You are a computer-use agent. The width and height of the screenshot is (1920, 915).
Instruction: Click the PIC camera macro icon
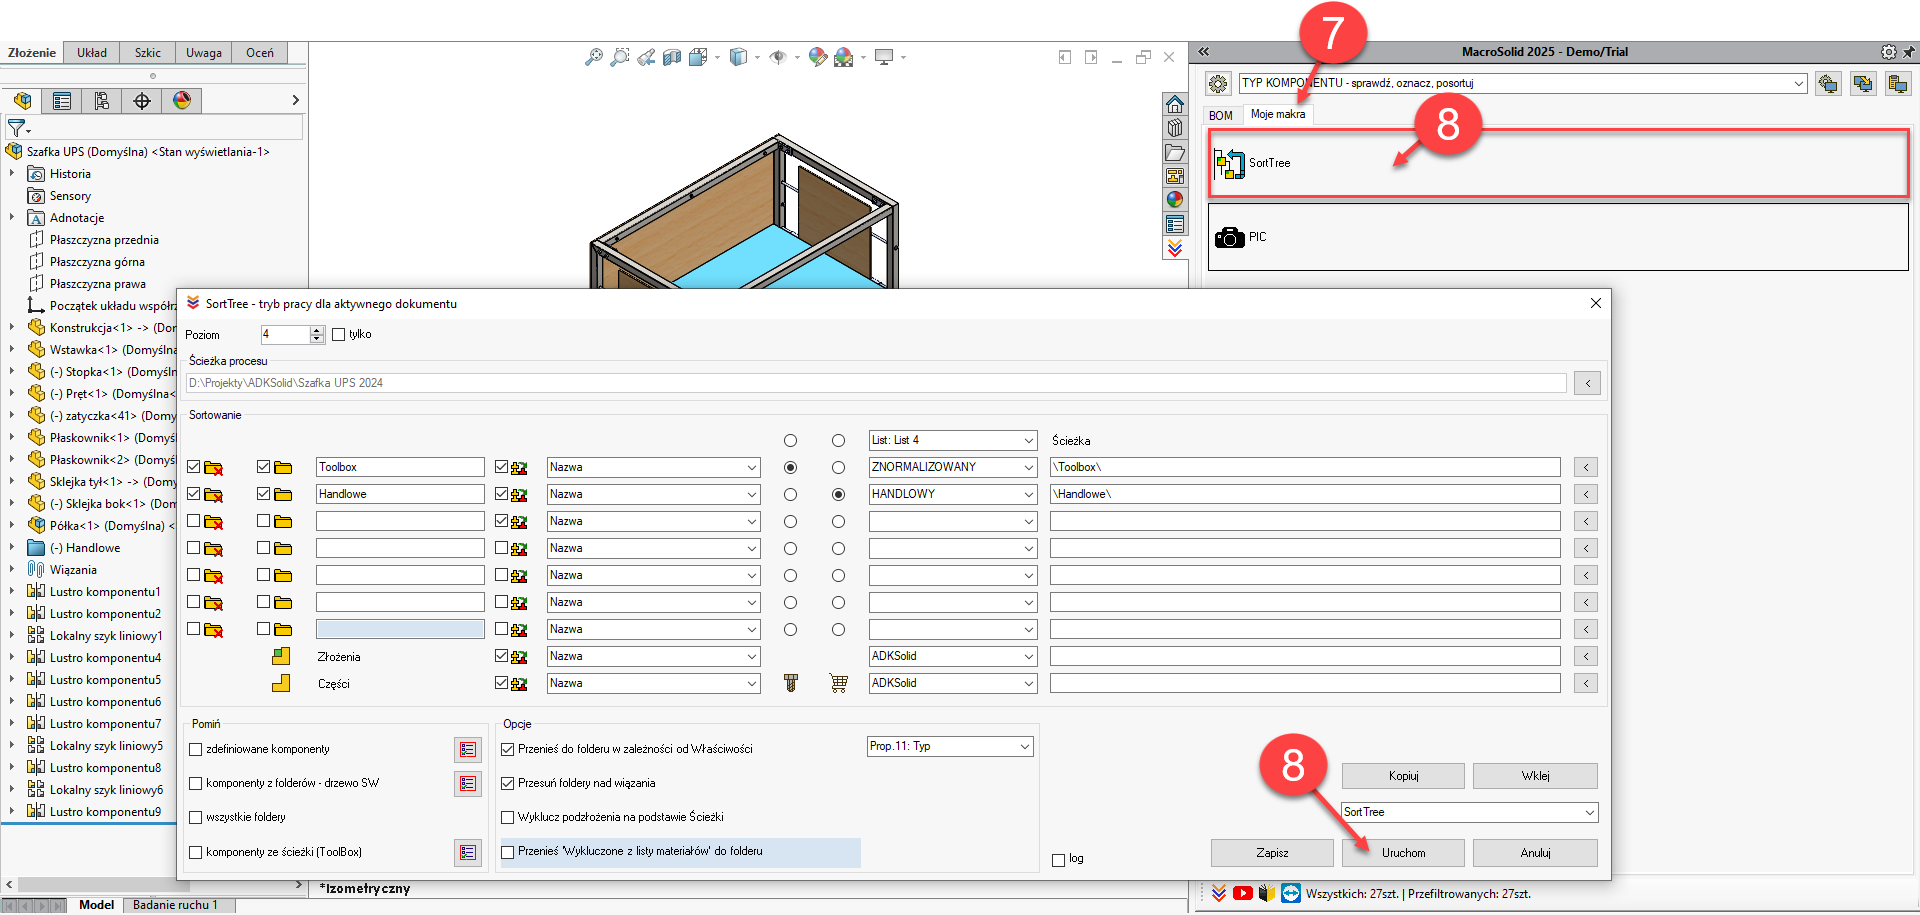(x=1229, y=237)
